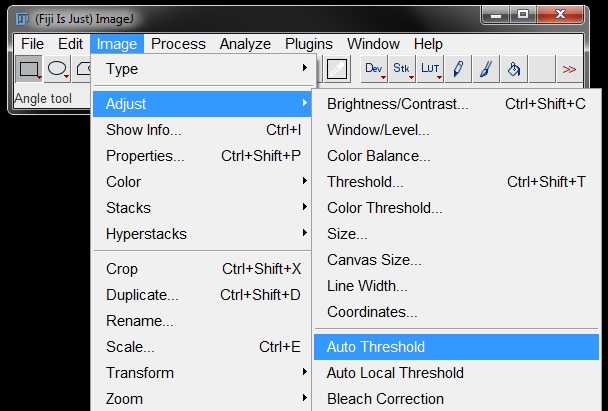Select the Paintbrush tool
Viewport: 608px width, 411px height.
[486, 69]
